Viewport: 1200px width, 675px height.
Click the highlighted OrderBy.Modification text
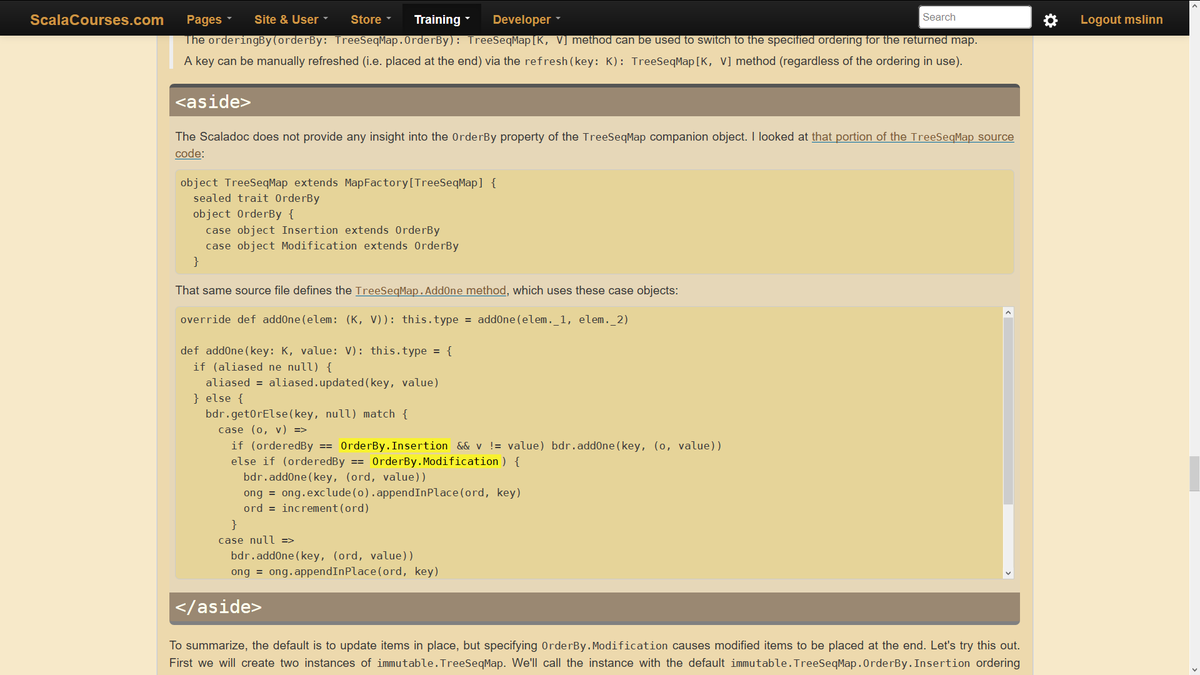click(435, 461)
